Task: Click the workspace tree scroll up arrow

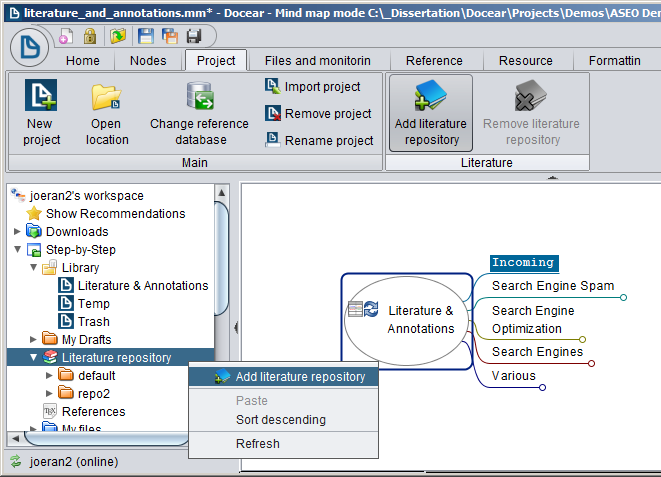Action: (221, 193)
